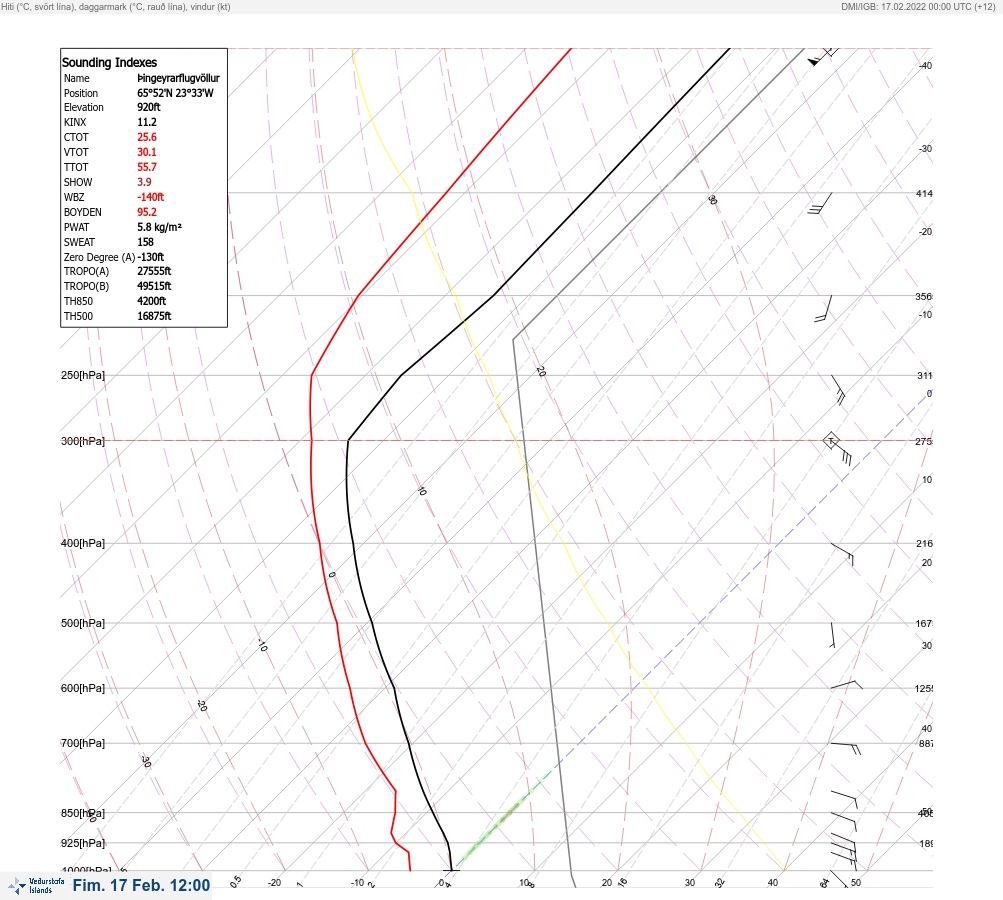The image size is (1003, 900).
Task: Click the 400[hPa] pressure label
Action: coord(83,543)
